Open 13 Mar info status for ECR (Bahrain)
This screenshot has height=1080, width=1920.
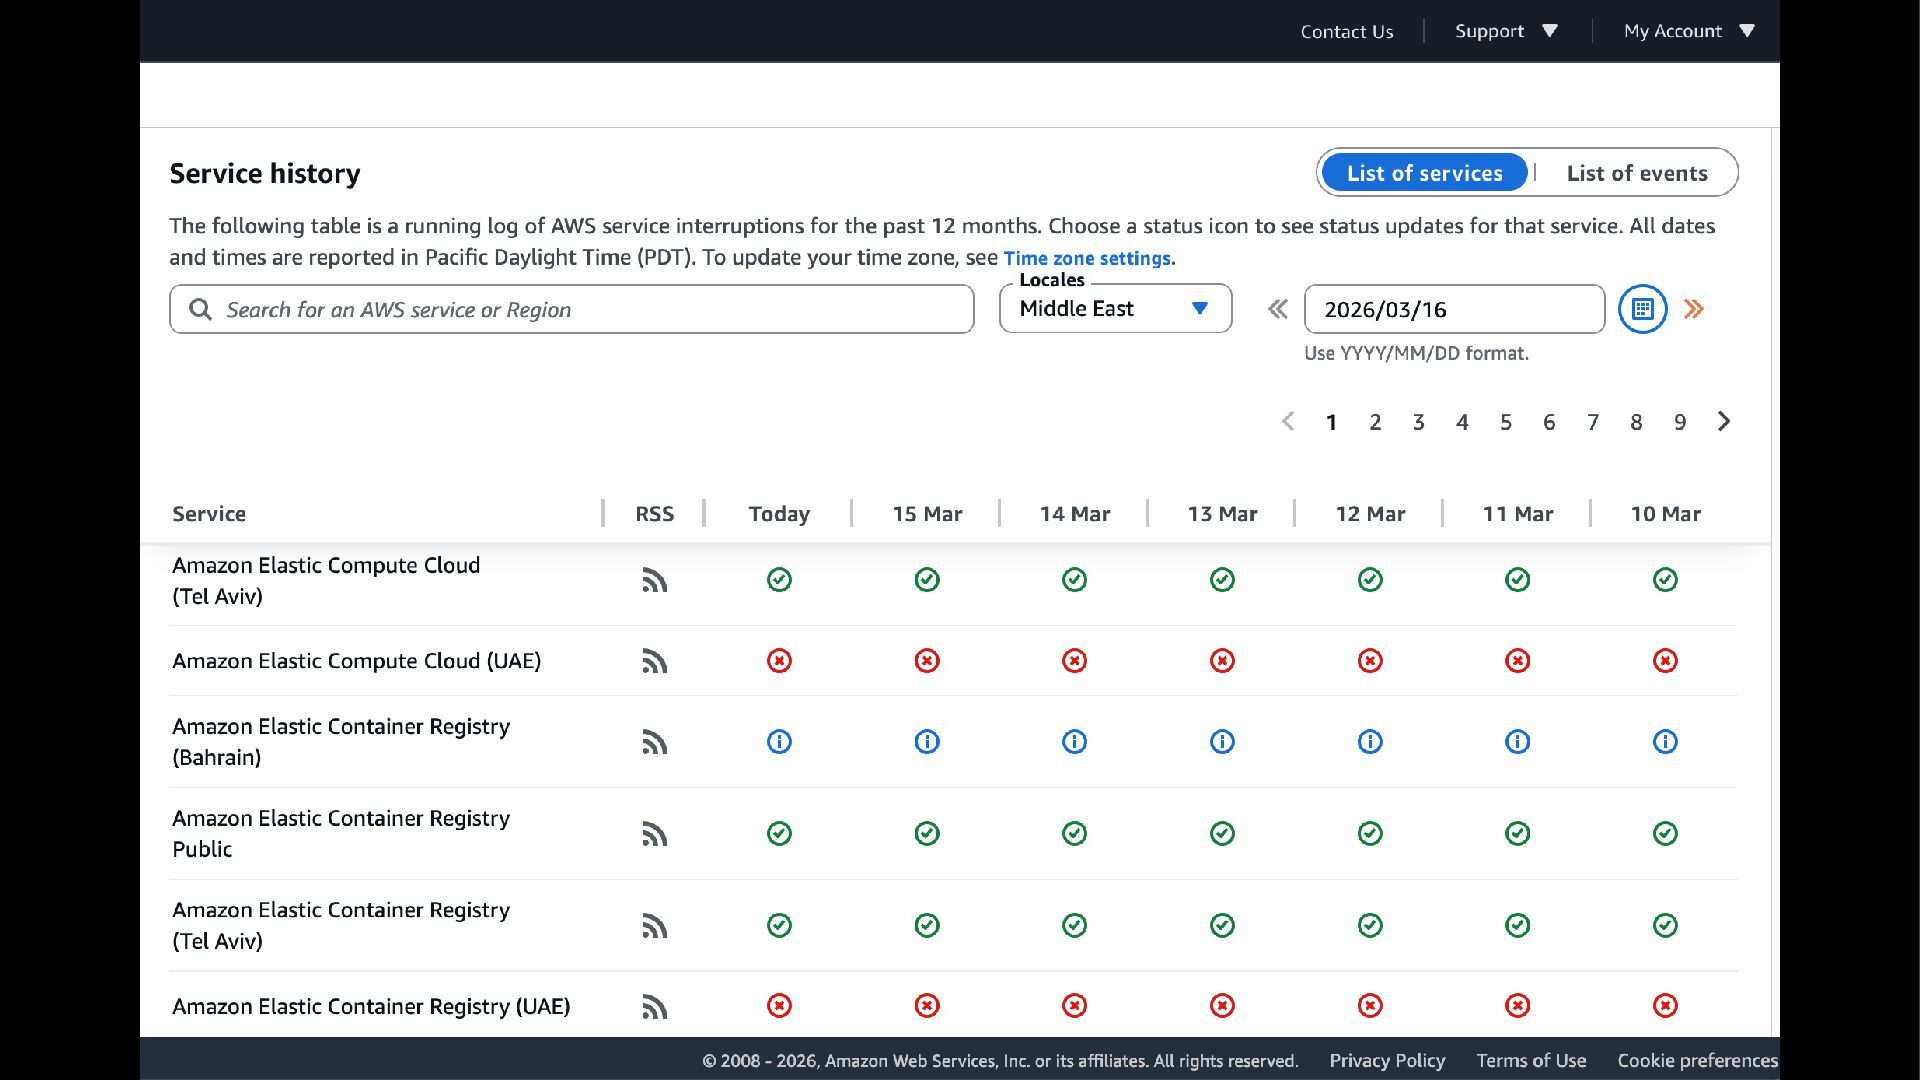[1222, 742]
